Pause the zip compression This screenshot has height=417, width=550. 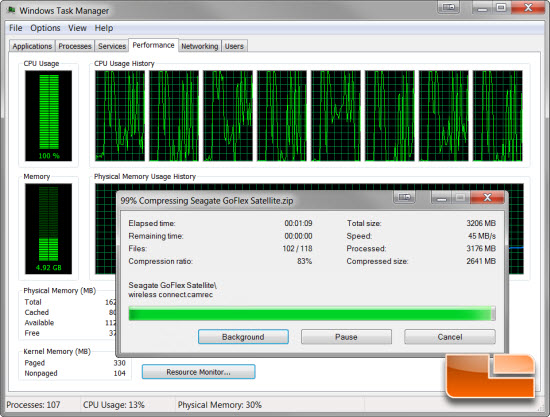click(346, 337)
